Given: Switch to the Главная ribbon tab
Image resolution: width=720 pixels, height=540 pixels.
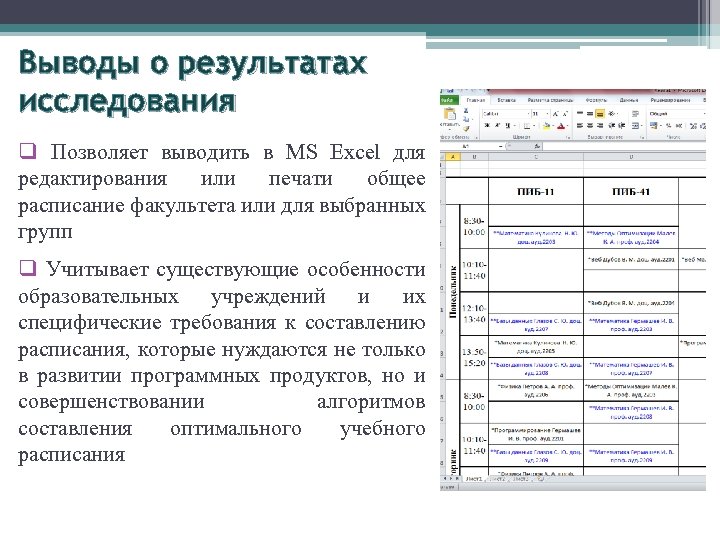Looking at the screenshot, I should click(476, 100).
